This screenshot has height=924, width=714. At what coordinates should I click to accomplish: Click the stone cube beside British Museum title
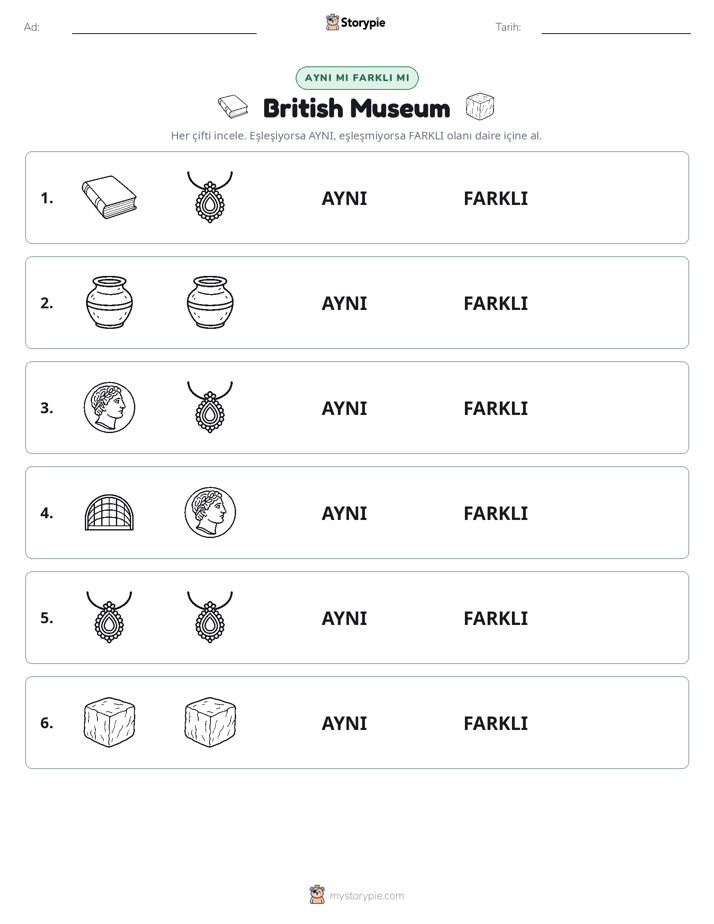point(480,107)
